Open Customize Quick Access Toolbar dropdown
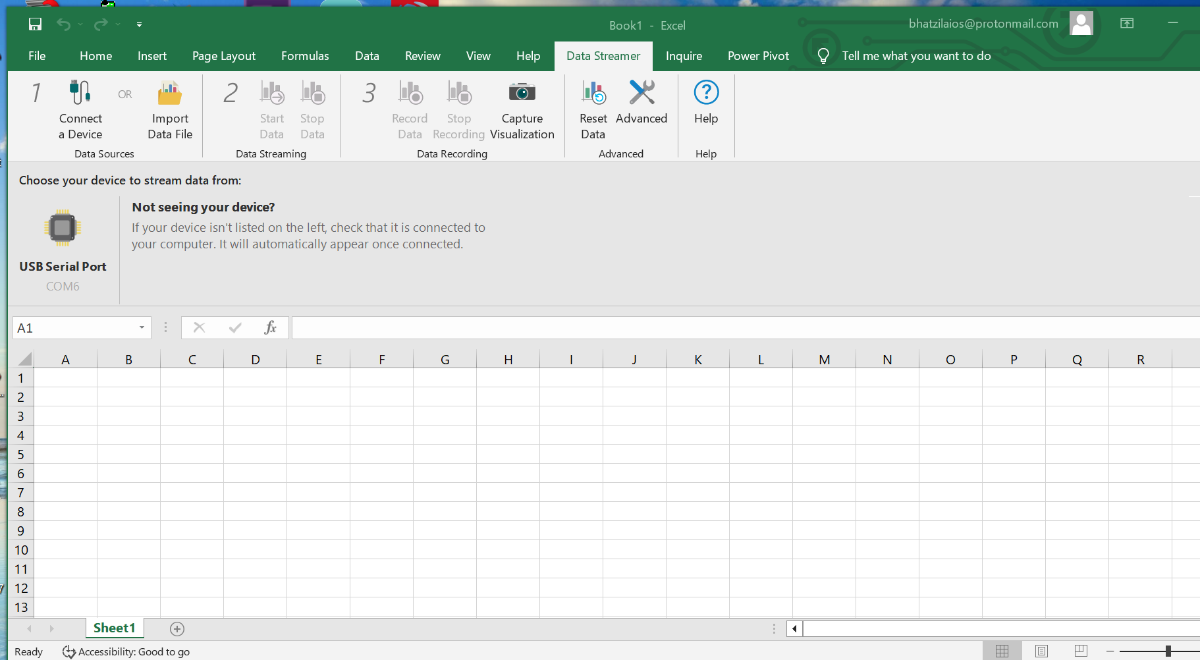The image size is (1200, 660). pyautogui.click(x=139, y=24)
